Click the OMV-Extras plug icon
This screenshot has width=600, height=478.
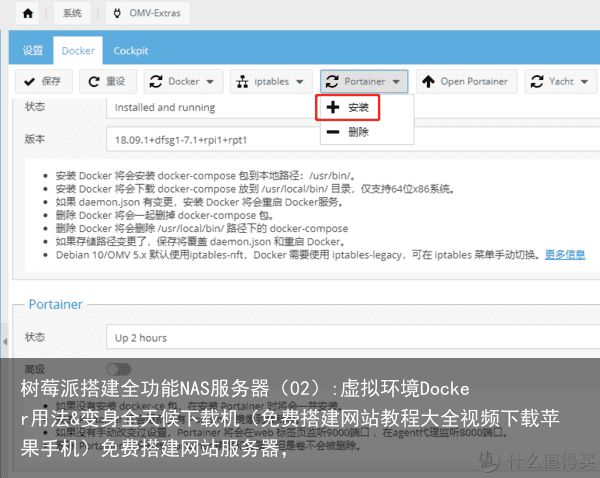(x=117, y=13)
